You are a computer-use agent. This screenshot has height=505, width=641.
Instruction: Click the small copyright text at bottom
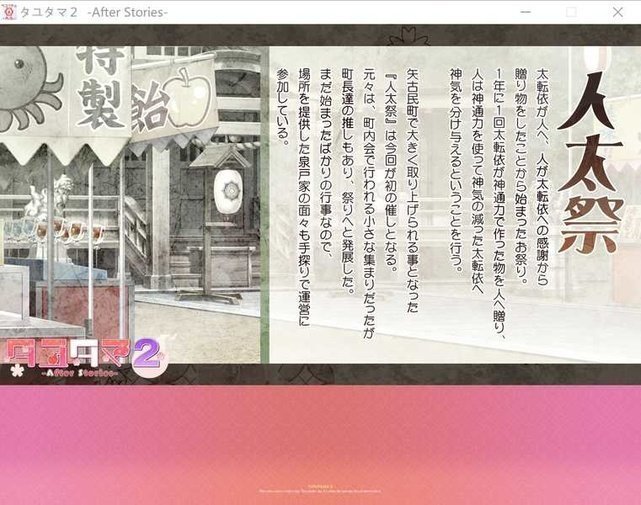click(x=320, y=489)
